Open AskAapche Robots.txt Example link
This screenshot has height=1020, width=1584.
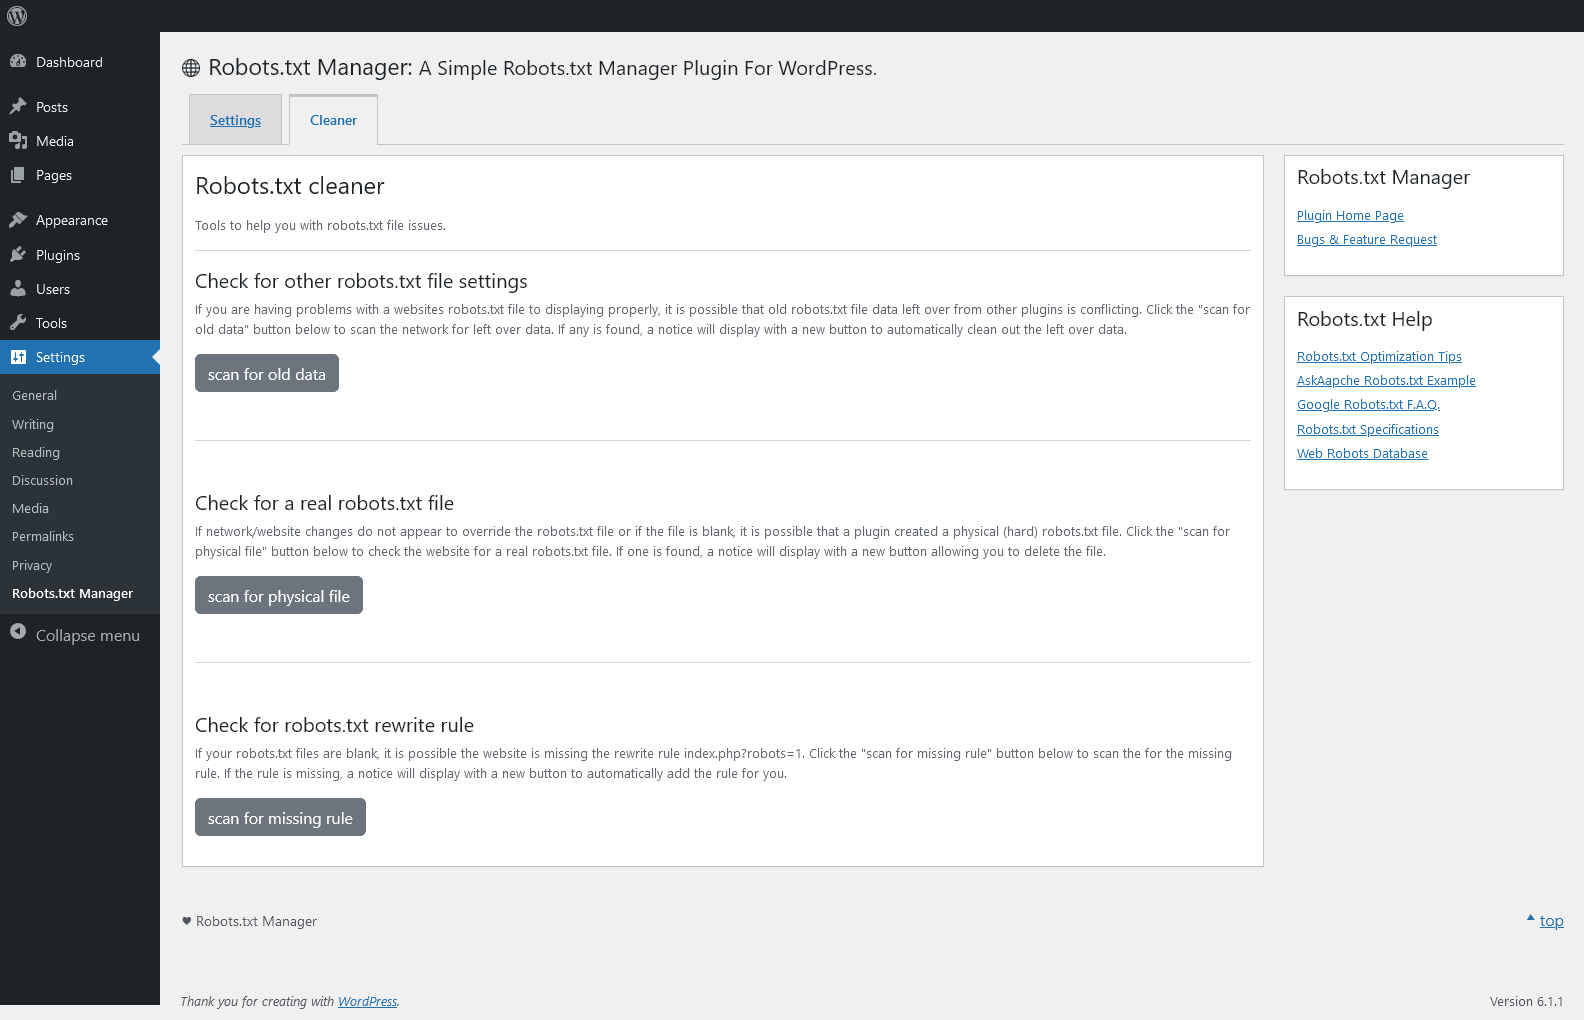[1386, 380]
